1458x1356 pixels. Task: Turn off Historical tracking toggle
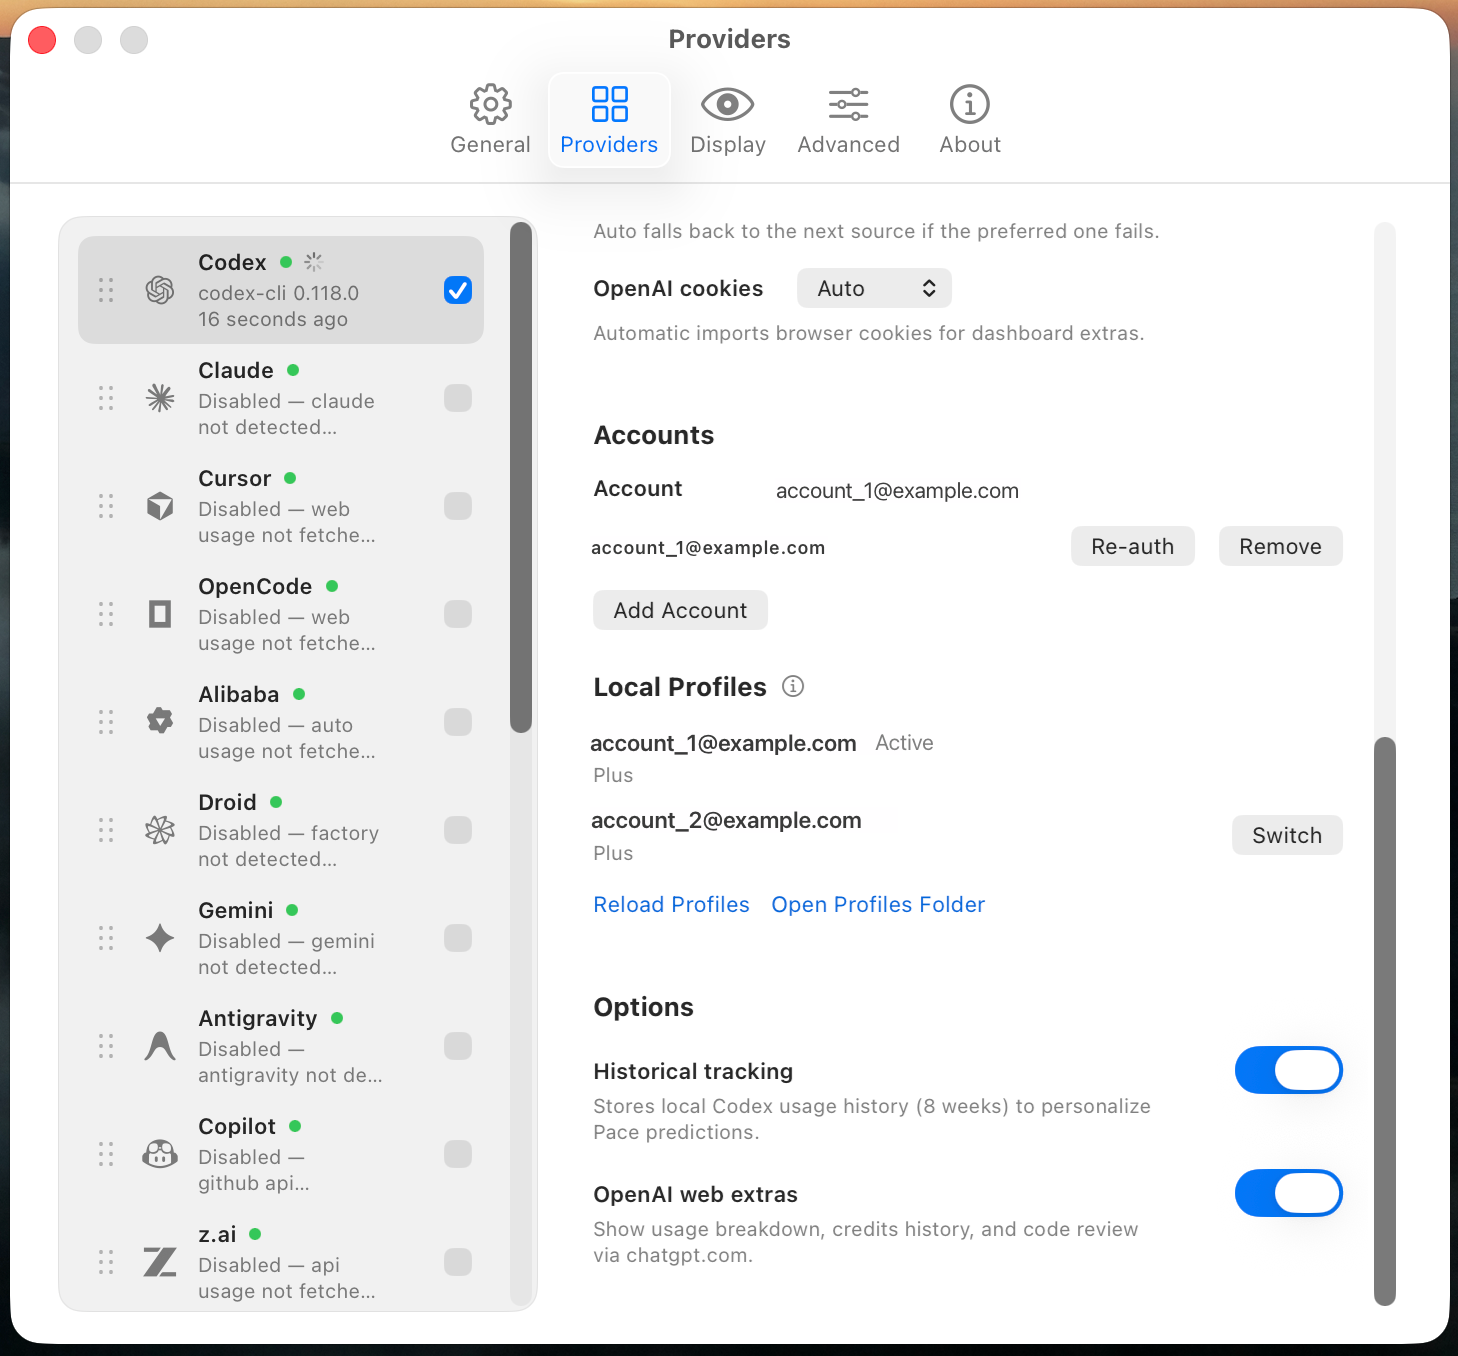pyautogui.click(x=1288, y=1070)
